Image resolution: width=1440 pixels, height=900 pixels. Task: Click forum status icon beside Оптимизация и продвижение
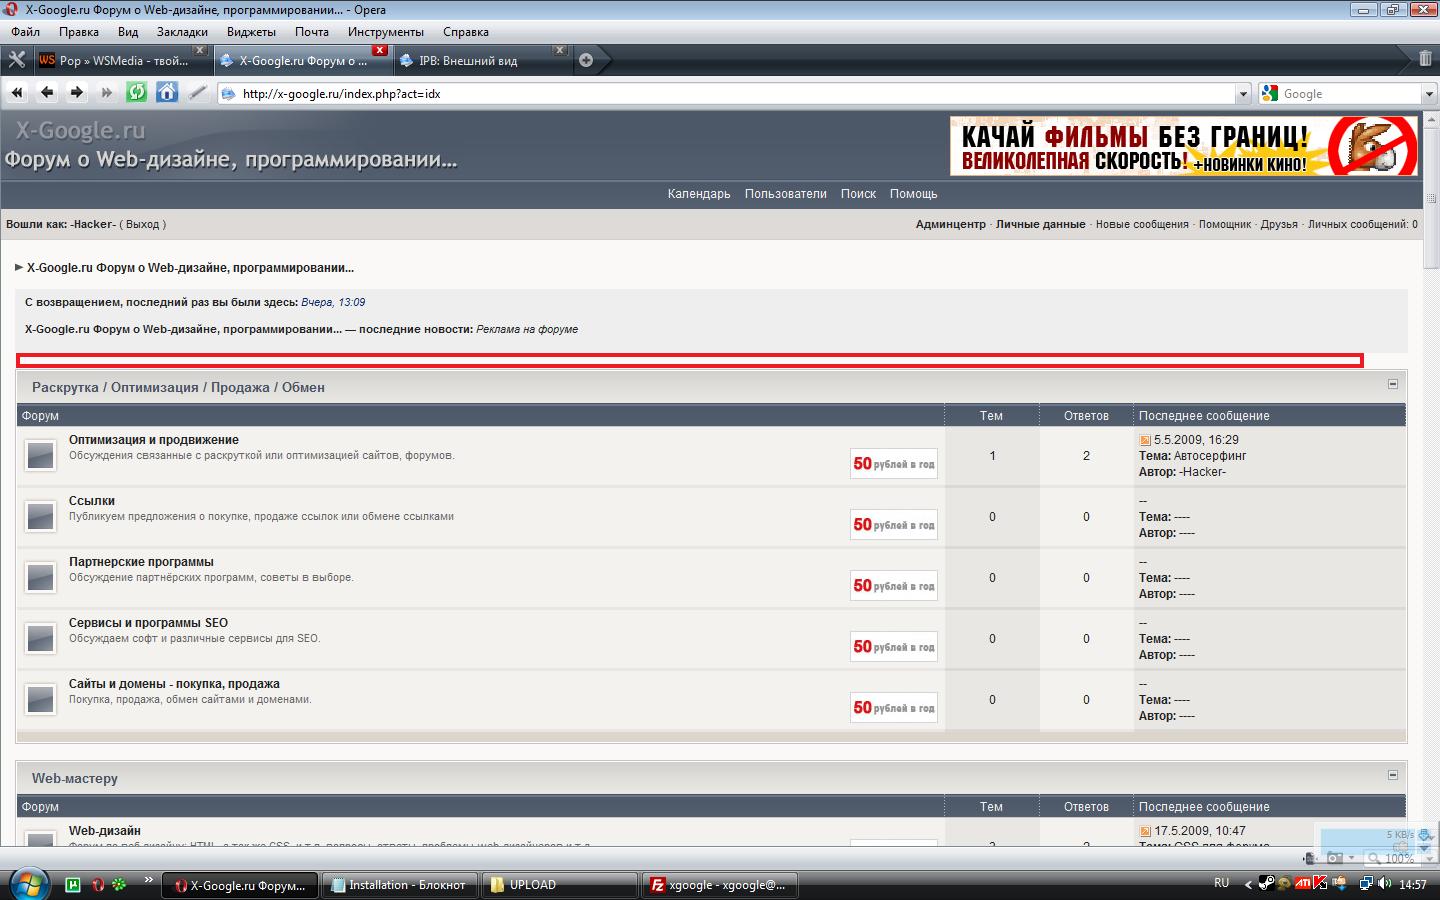click(x=40, y=456)
